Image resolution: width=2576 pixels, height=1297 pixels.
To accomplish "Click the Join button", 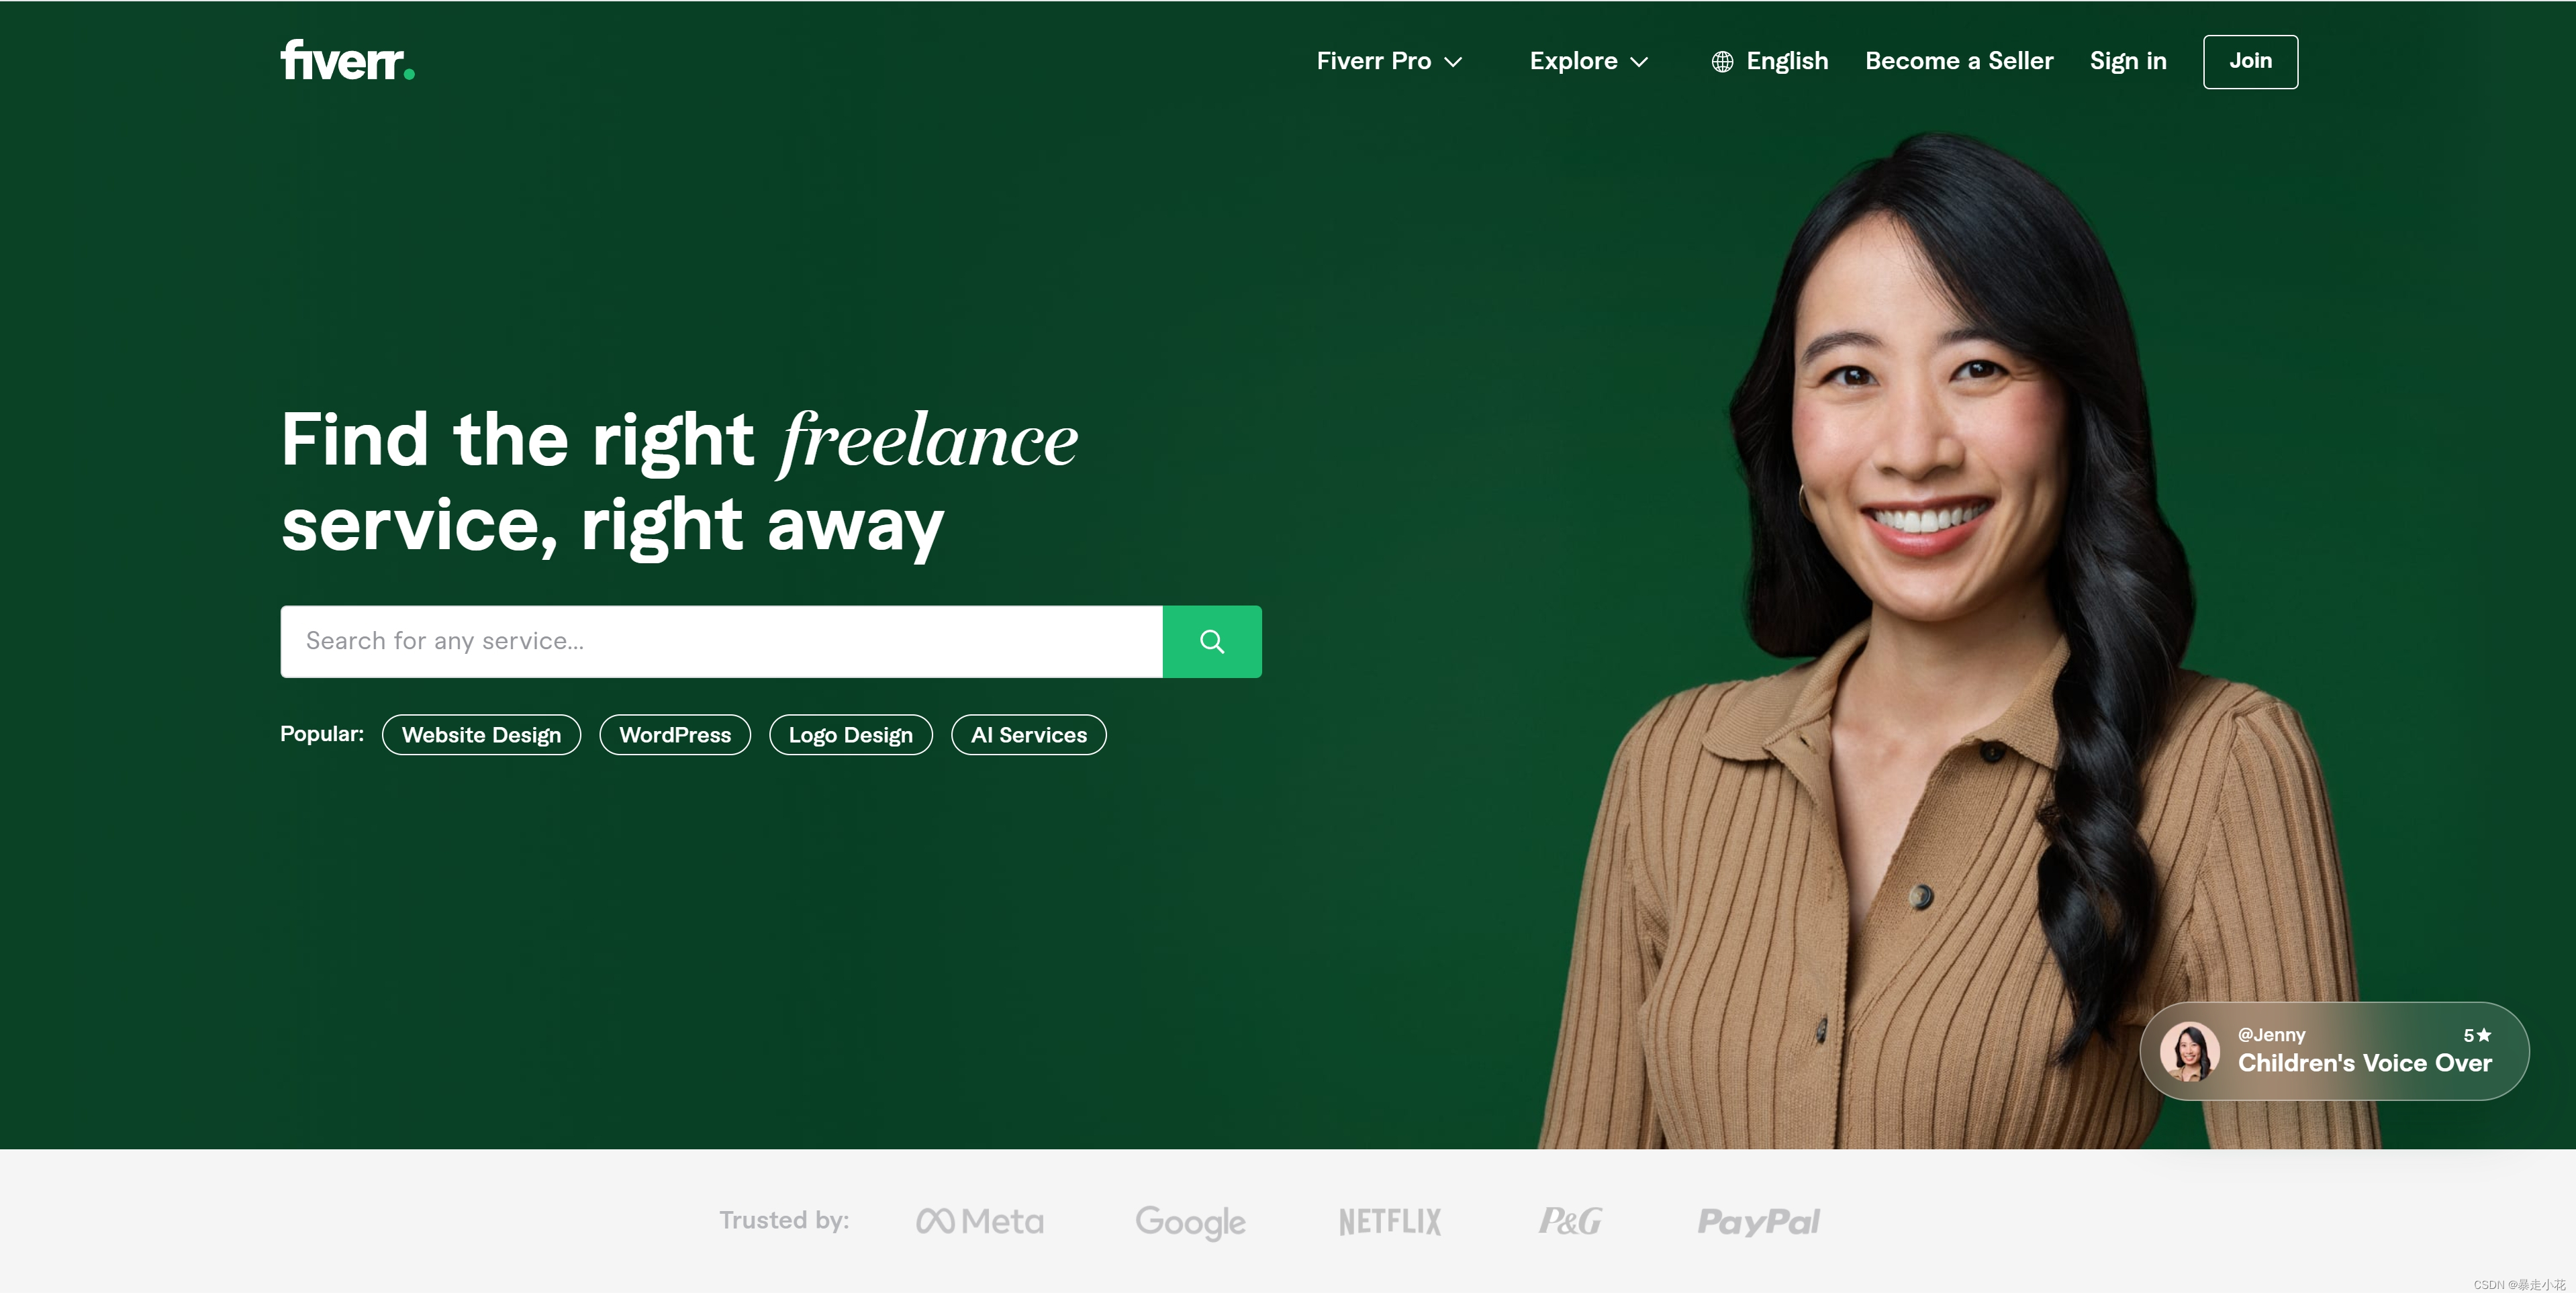I will click(2249, 61).
